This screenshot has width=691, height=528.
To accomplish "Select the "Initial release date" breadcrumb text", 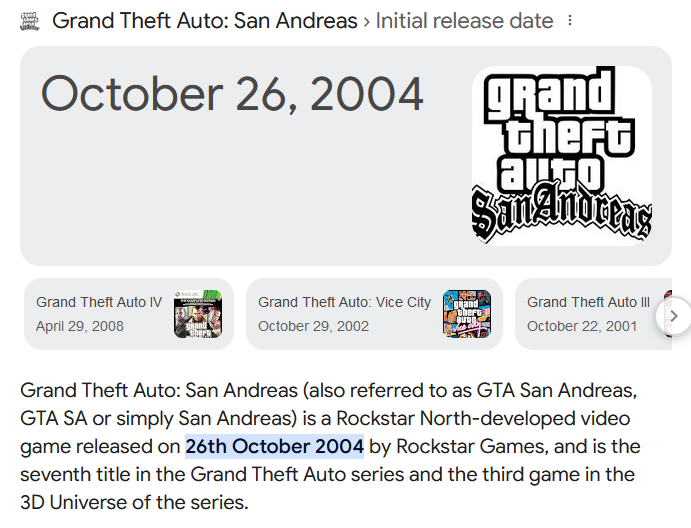I will (x=464, y=21).
